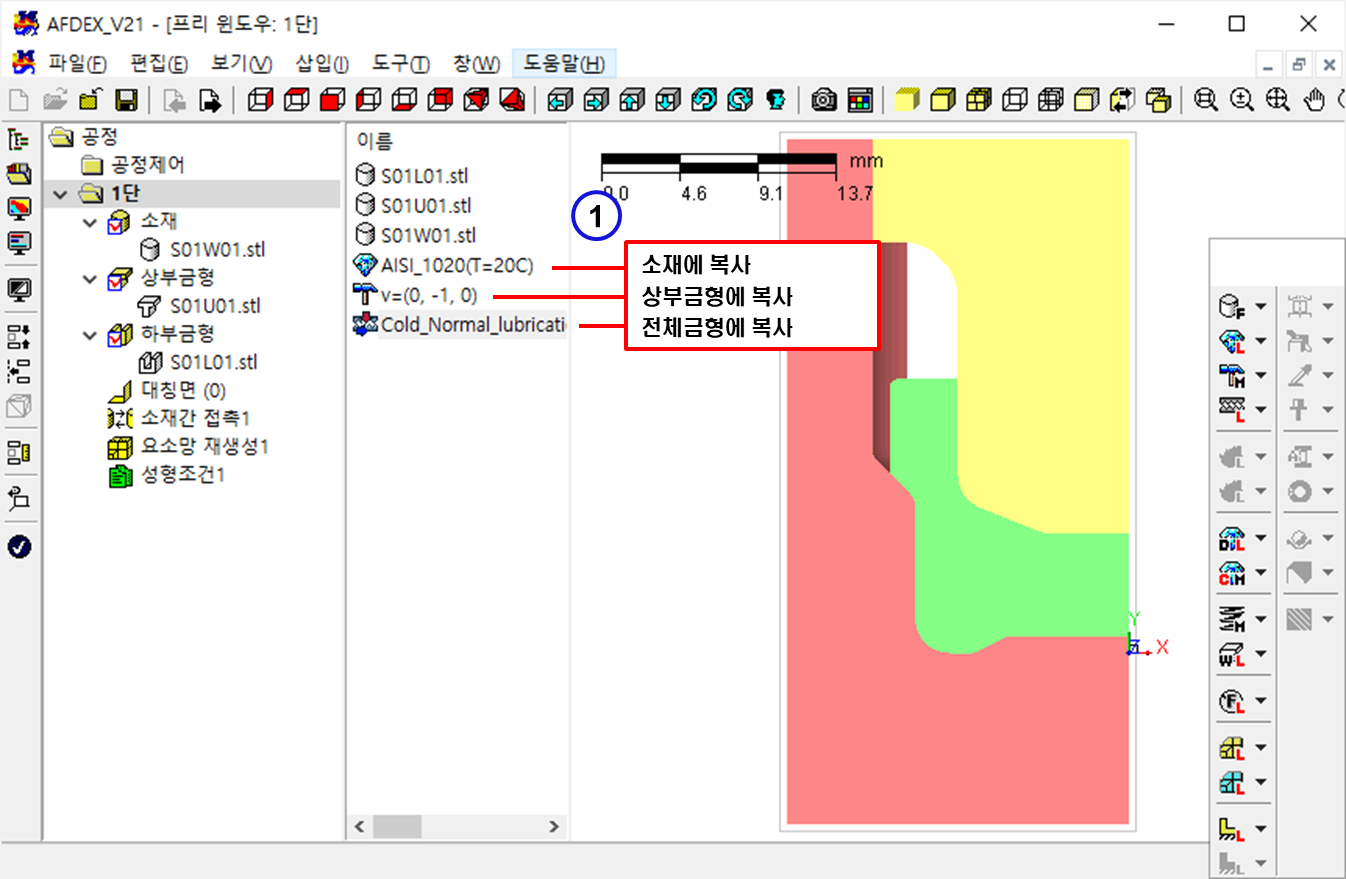Collapse the 1단 stage folder
This screenshot has height=879, width=1346.
[x=61, y=194]
